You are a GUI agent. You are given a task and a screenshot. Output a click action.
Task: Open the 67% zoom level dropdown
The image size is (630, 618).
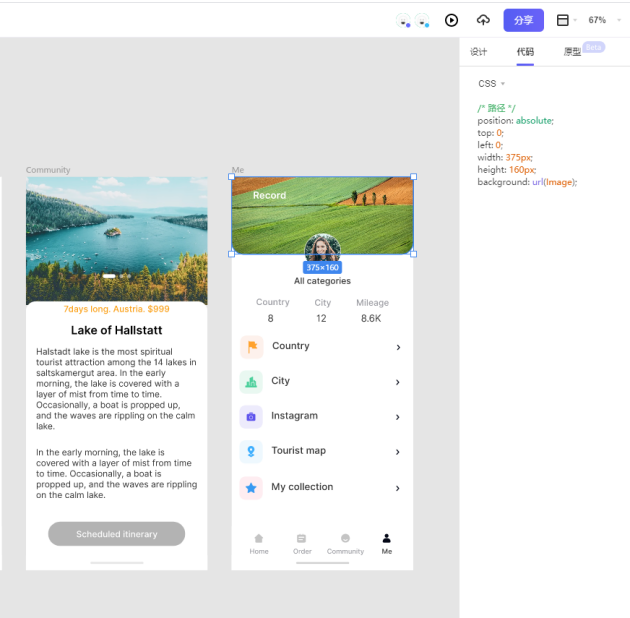[x=601, y=20]
